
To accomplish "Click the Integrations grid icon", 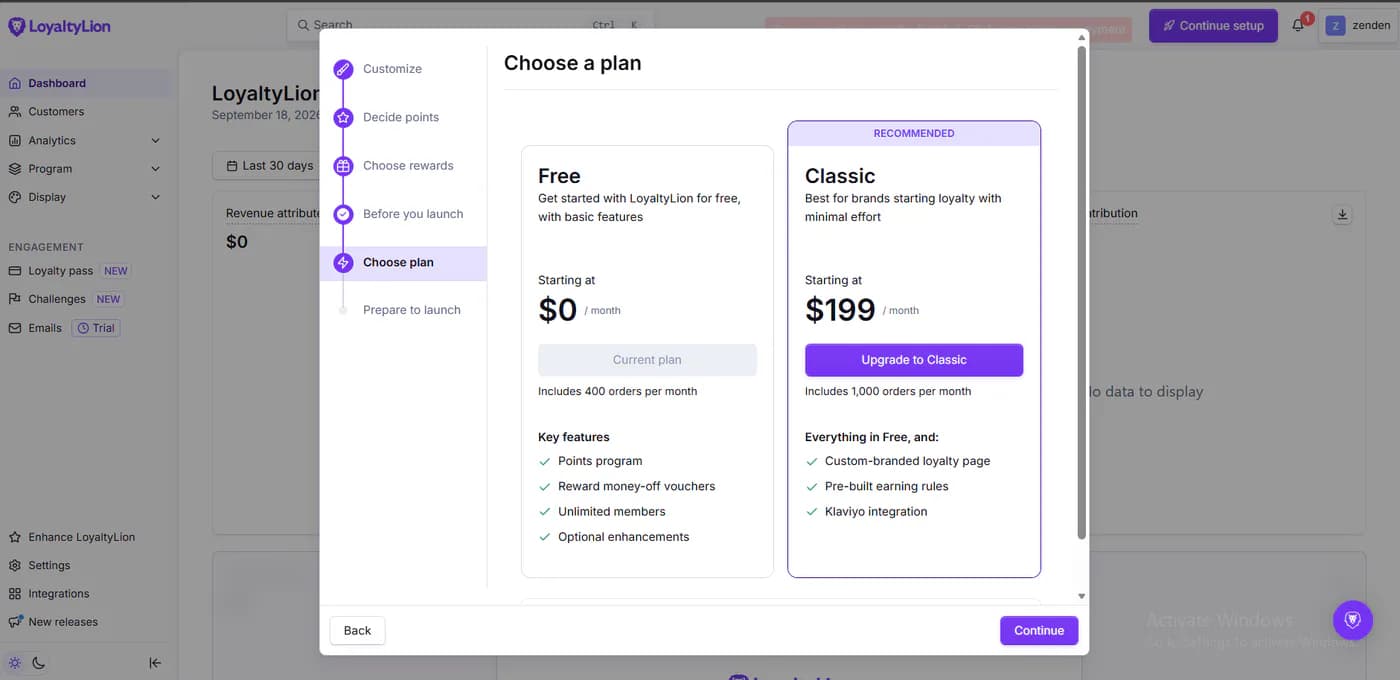I will [x=15, y=593].
